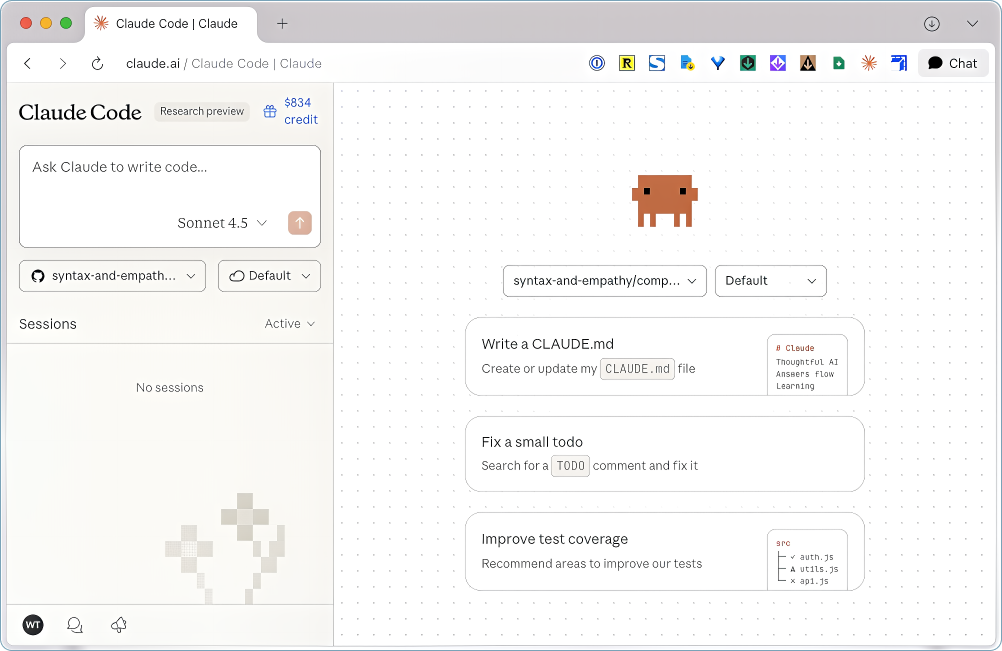Click the 1Password extension icon in the toolbar
Screen dimensions: 1002x651
click(597, 63)
